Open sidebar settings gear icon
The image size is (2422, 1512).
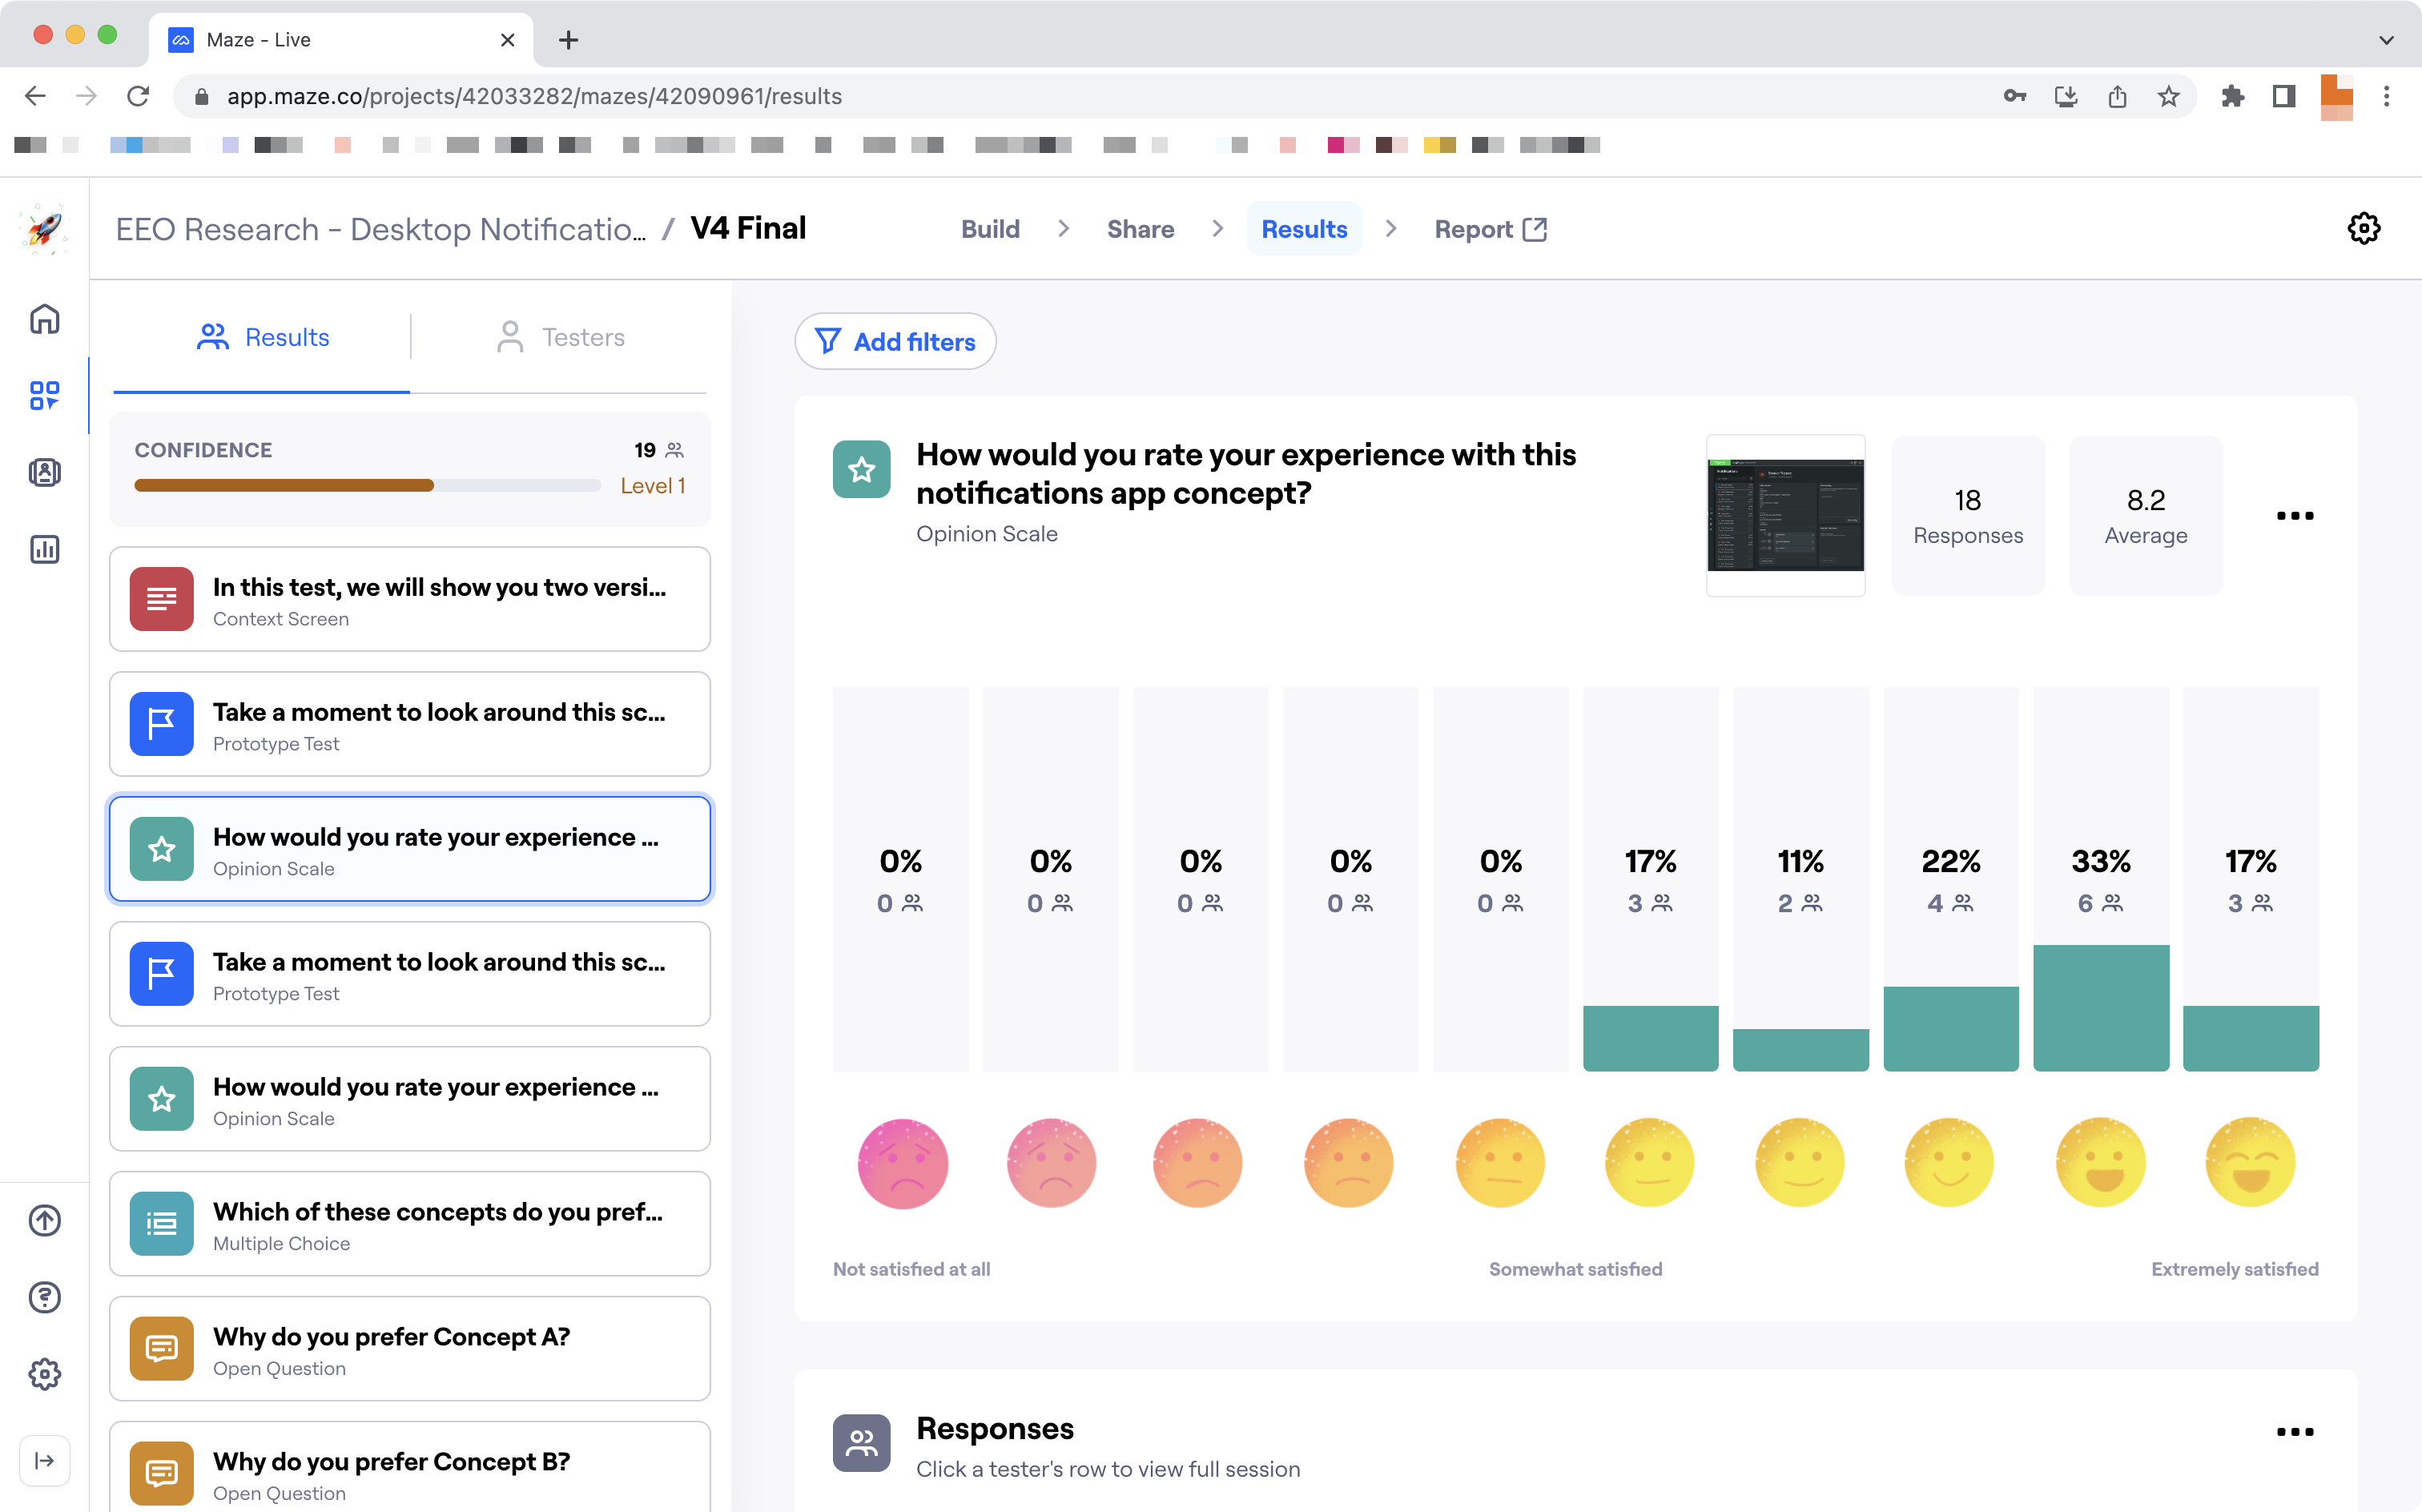click(x=44, y=1374)
